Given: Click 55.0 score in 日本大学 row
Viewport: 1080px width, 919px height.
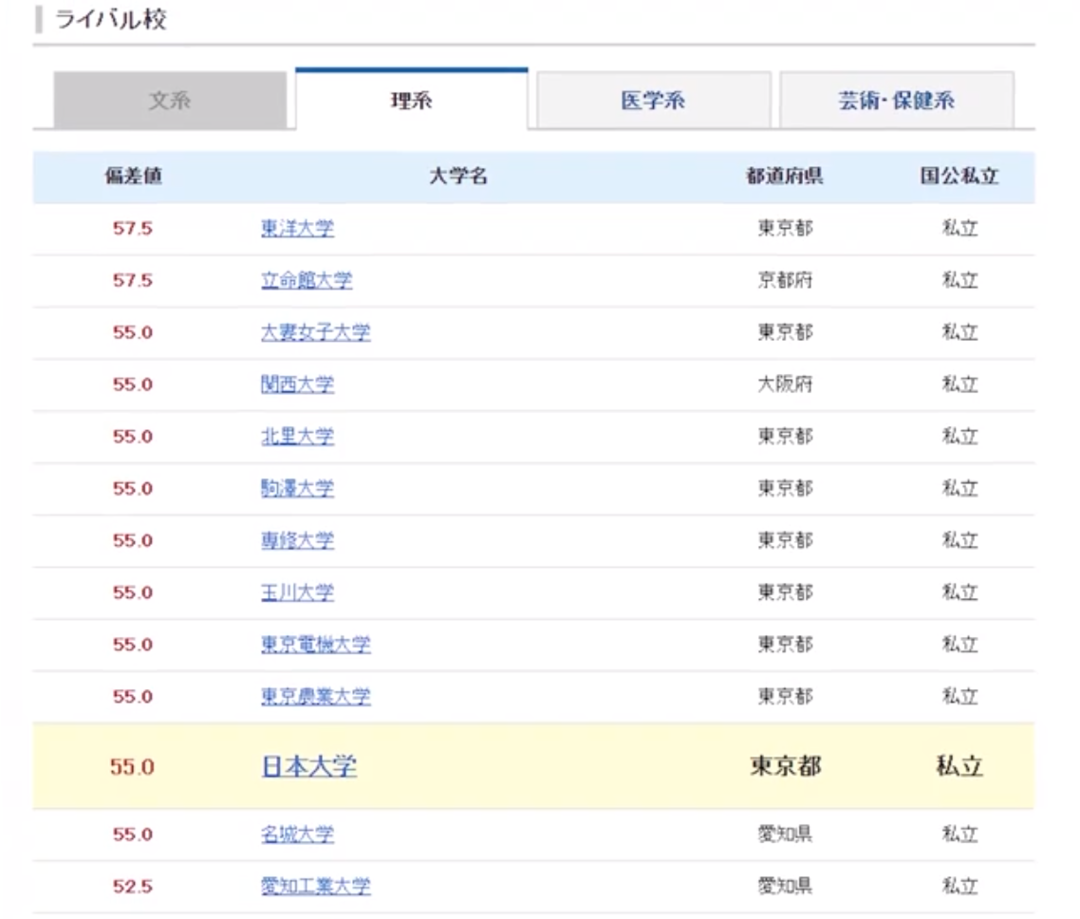Looking at the screenshot, I should (x=132, y=767).
